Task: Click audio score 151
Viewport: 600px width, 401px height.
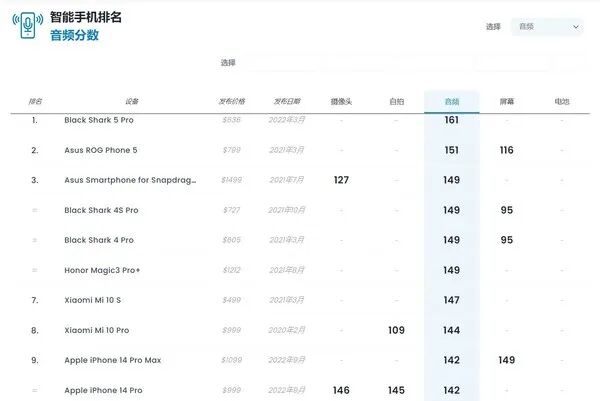Action: (x=452, y=150)
